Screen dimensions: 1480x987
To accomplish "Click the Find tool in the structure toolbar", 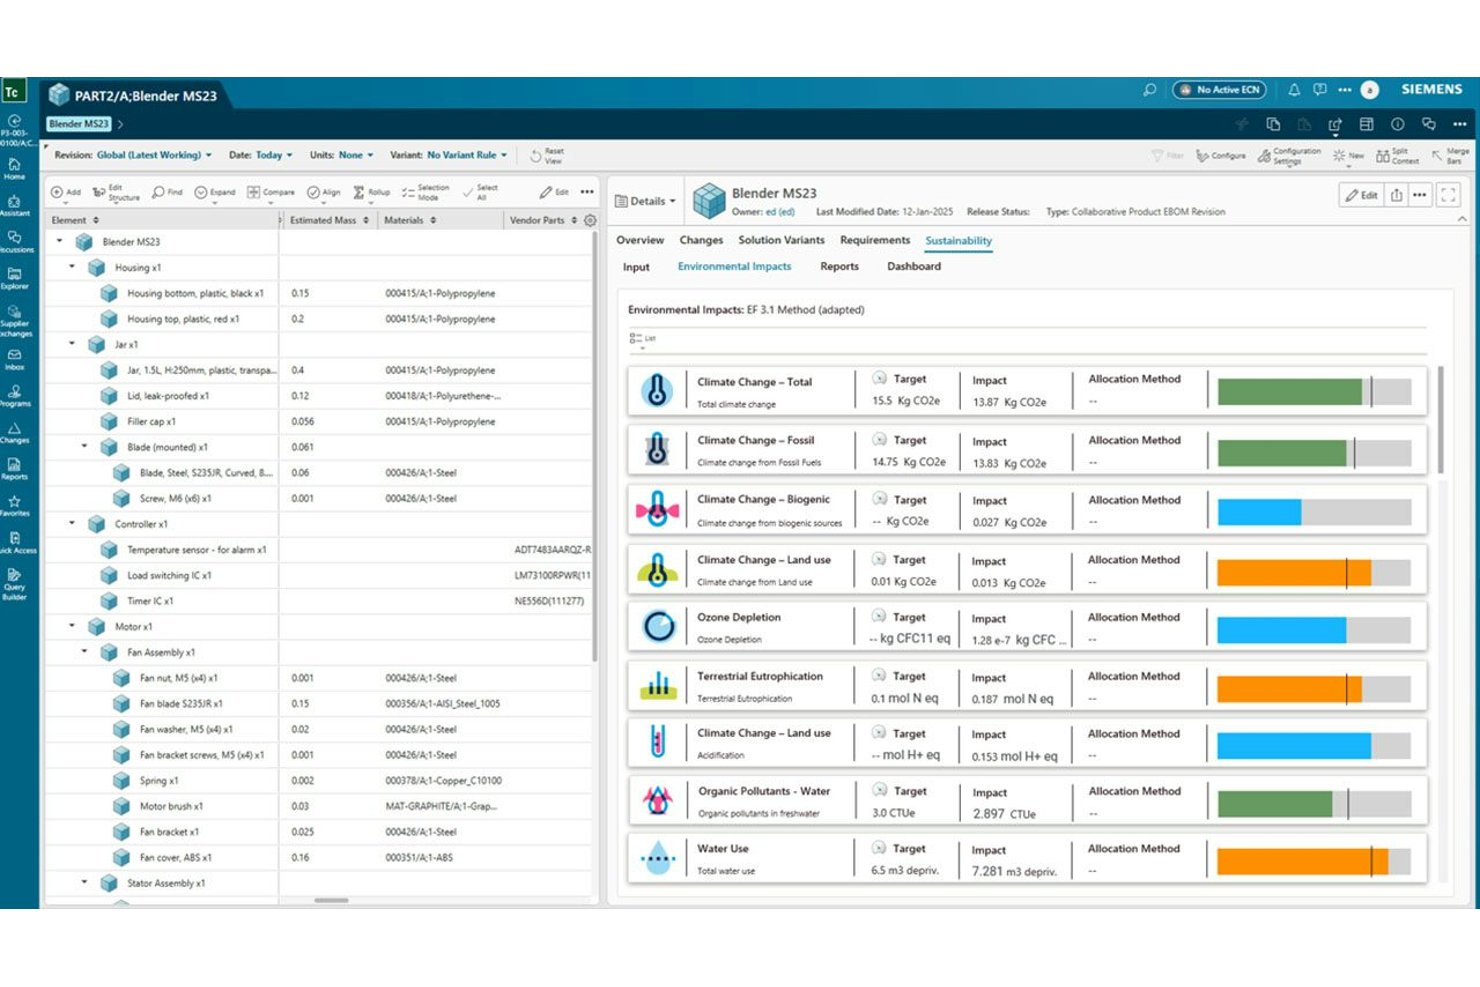I will coord(167,192).
